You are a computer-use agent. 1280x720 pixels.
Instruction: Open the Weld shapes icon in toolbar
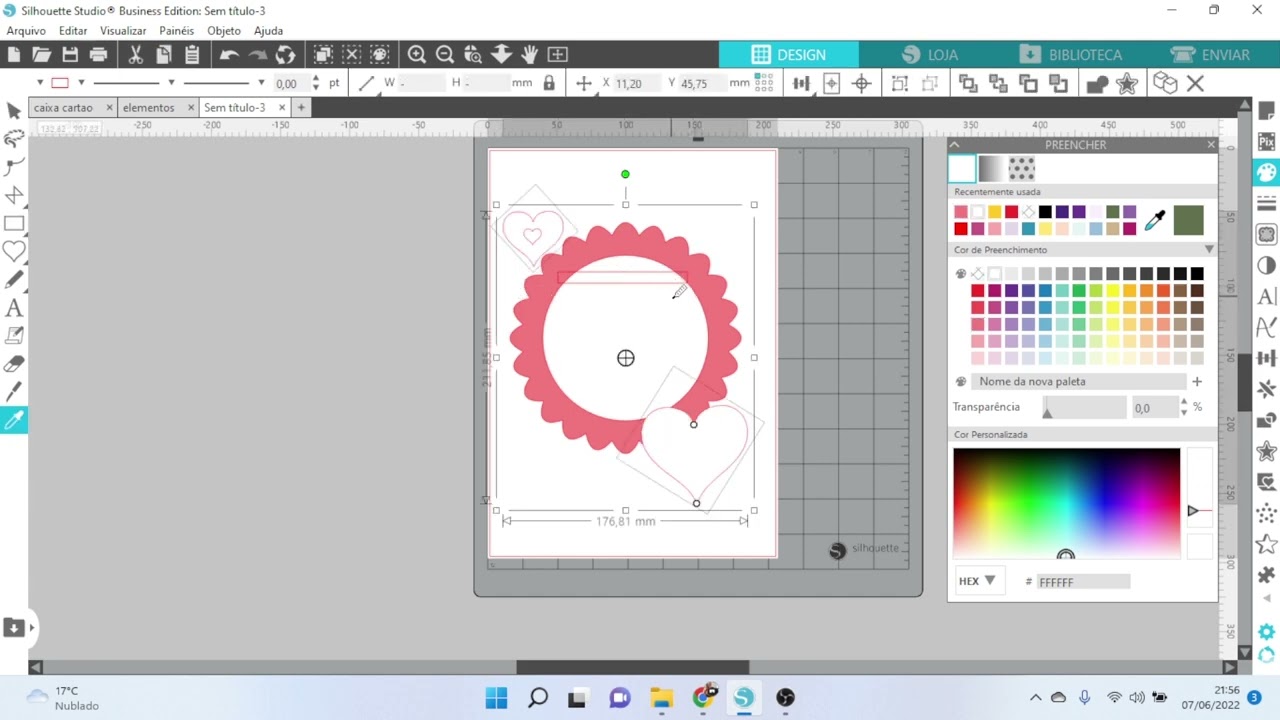[x=1097, y=83]
